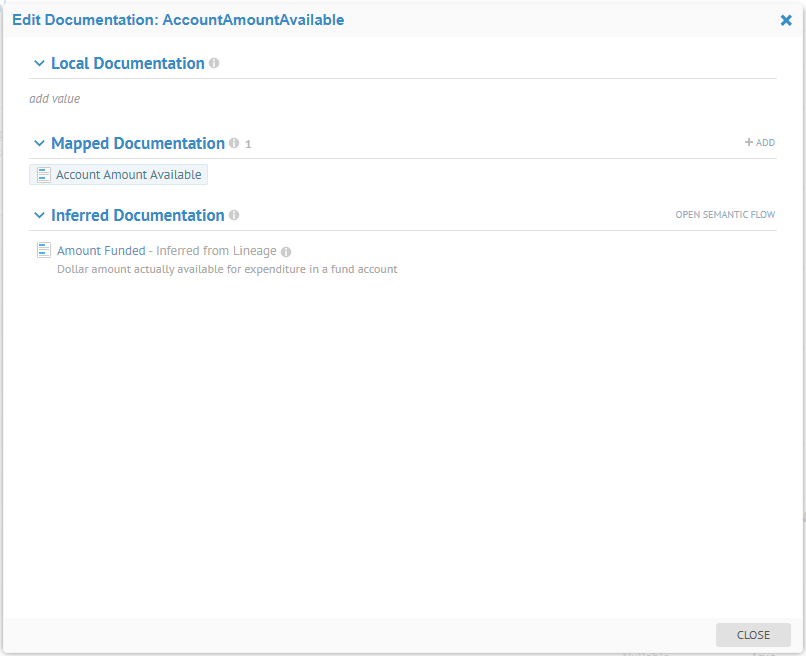The image size is (806, 656).
Task: Collapse the Local Documentation section chevron
Action: click(x=40, y=63)
